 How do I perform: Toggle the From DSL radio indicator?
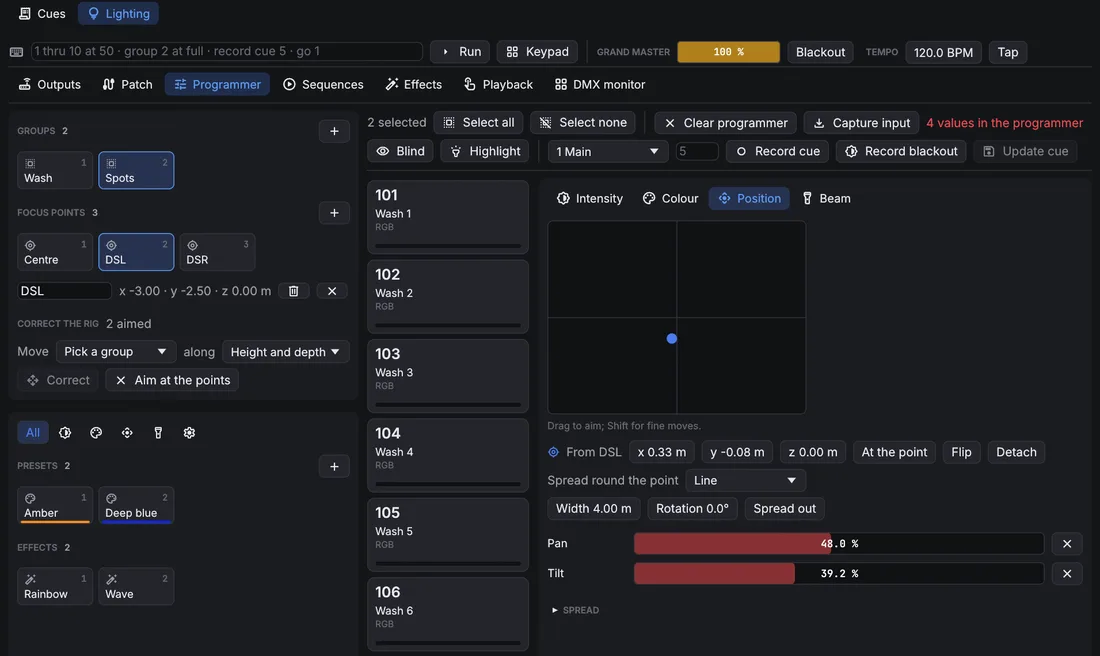pyautogui.click(x=554, y=453)
